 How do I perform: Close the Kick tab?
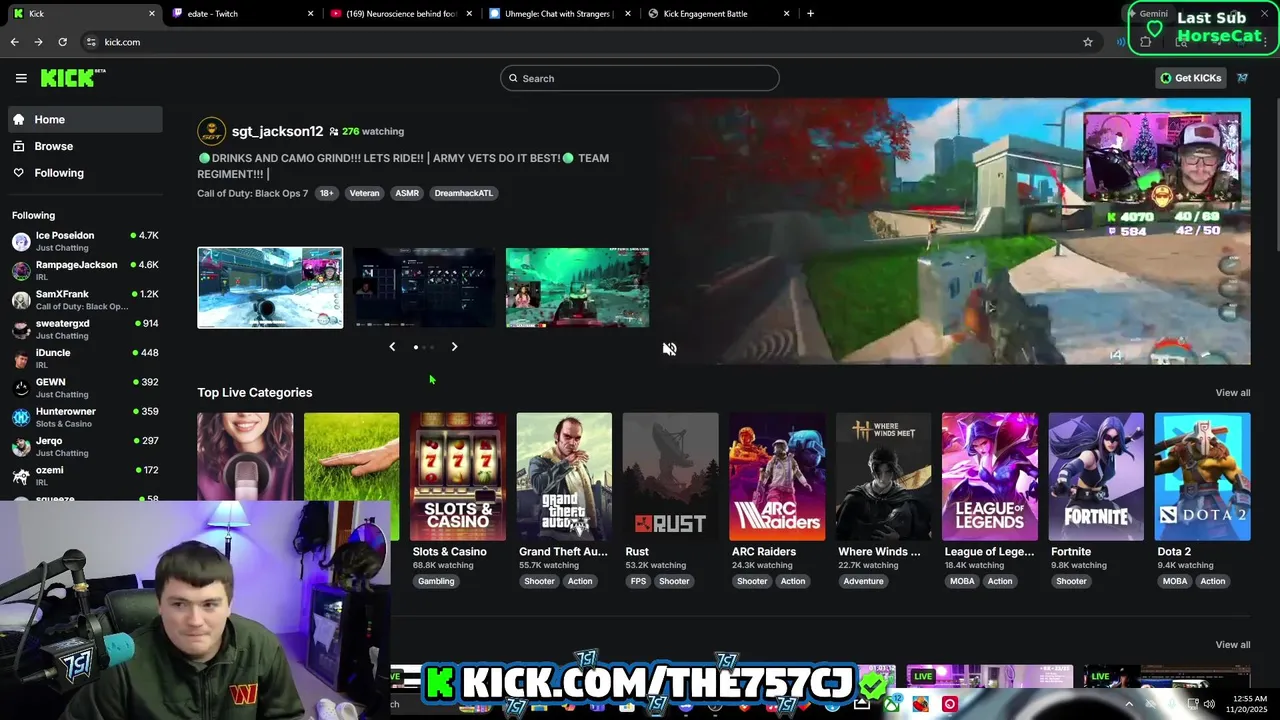152,14
